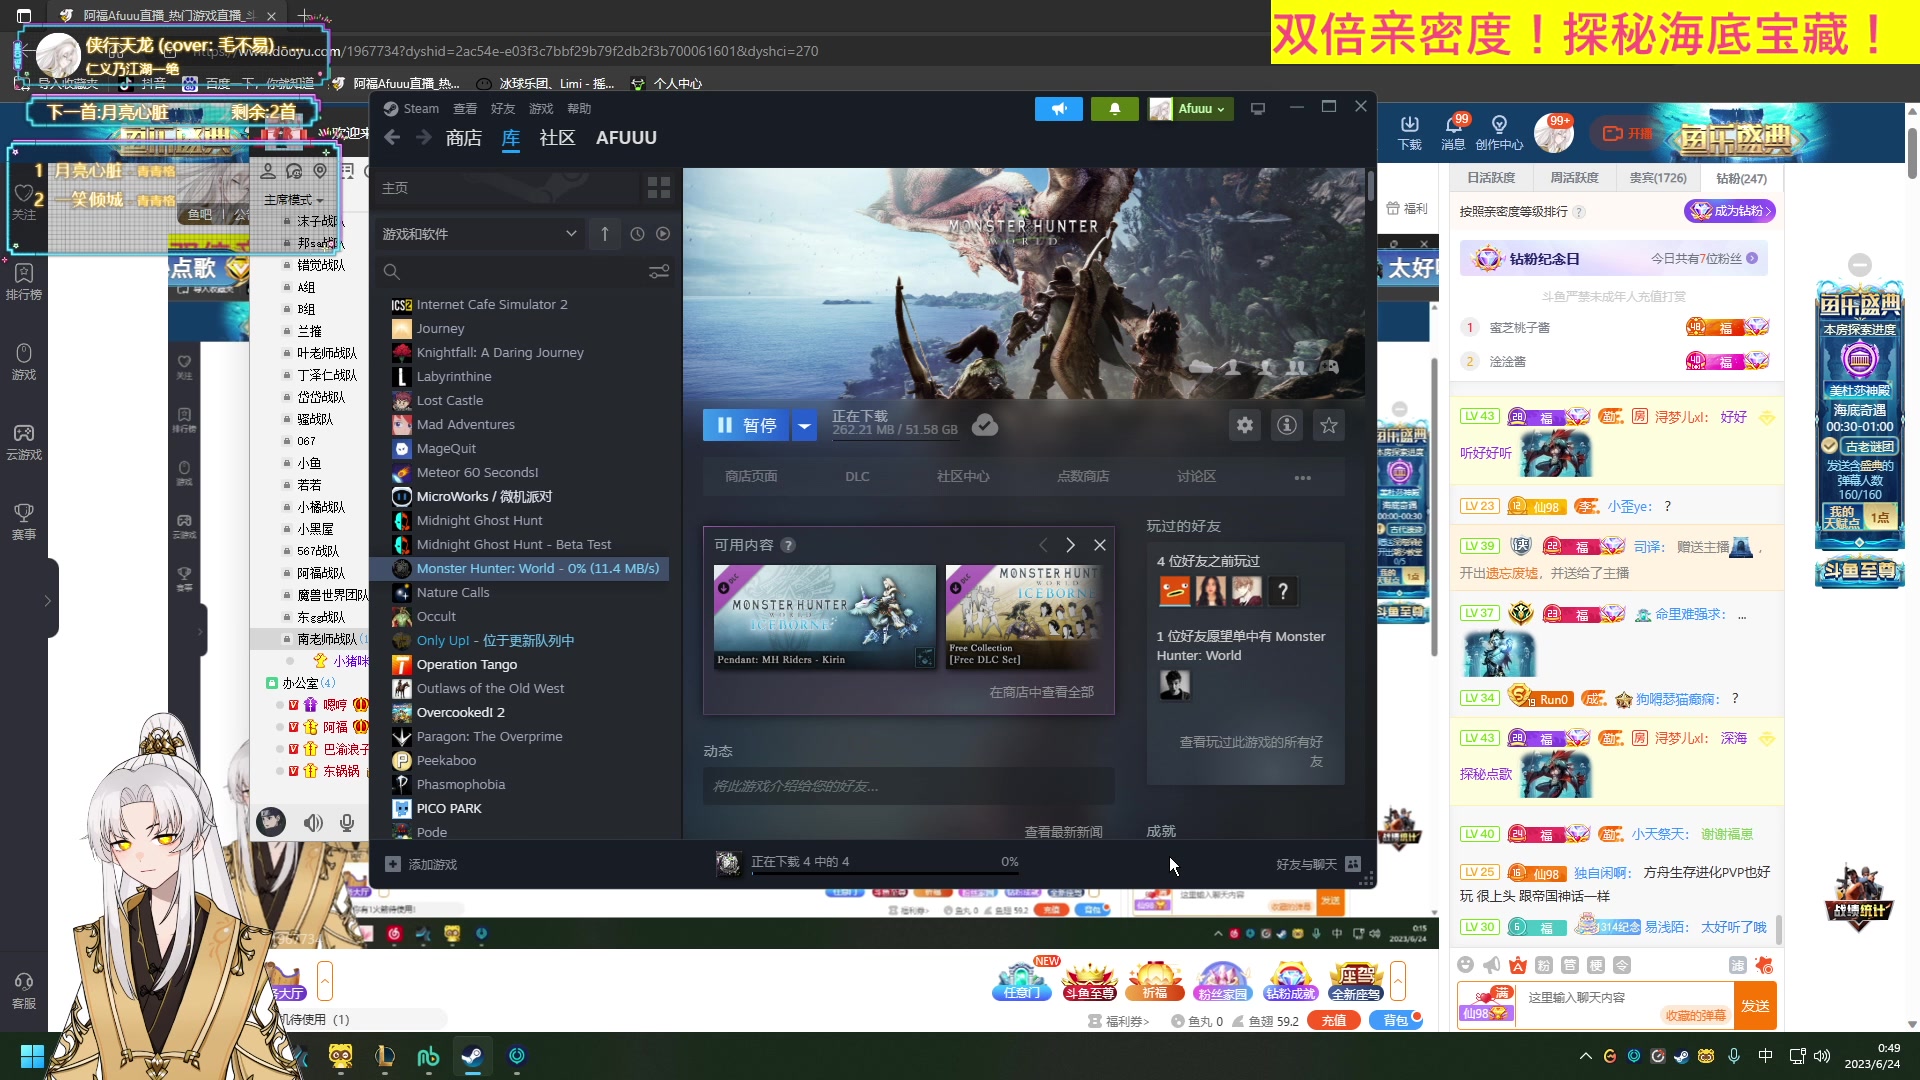1920x1080 pixels.
Task: View all friends who played
Action: coord(1250,751)
